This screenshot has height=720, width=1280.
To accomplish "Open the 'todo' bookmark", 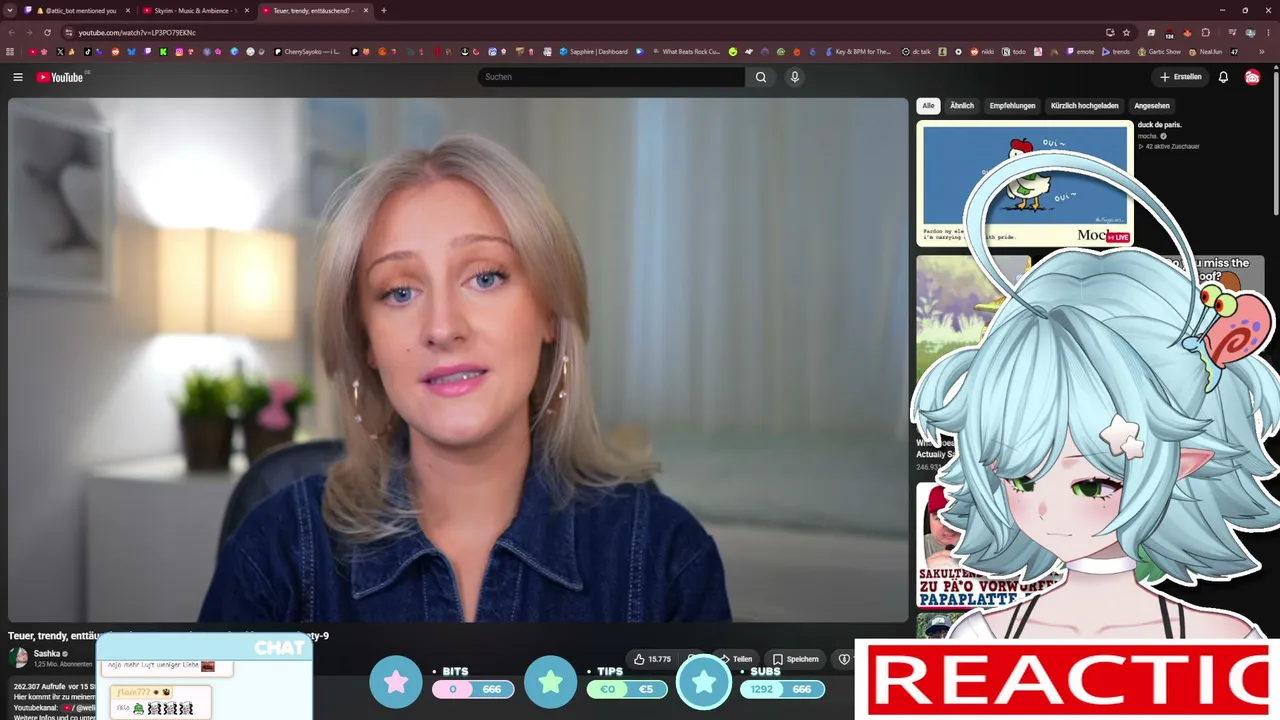I will click(1014, 51).
